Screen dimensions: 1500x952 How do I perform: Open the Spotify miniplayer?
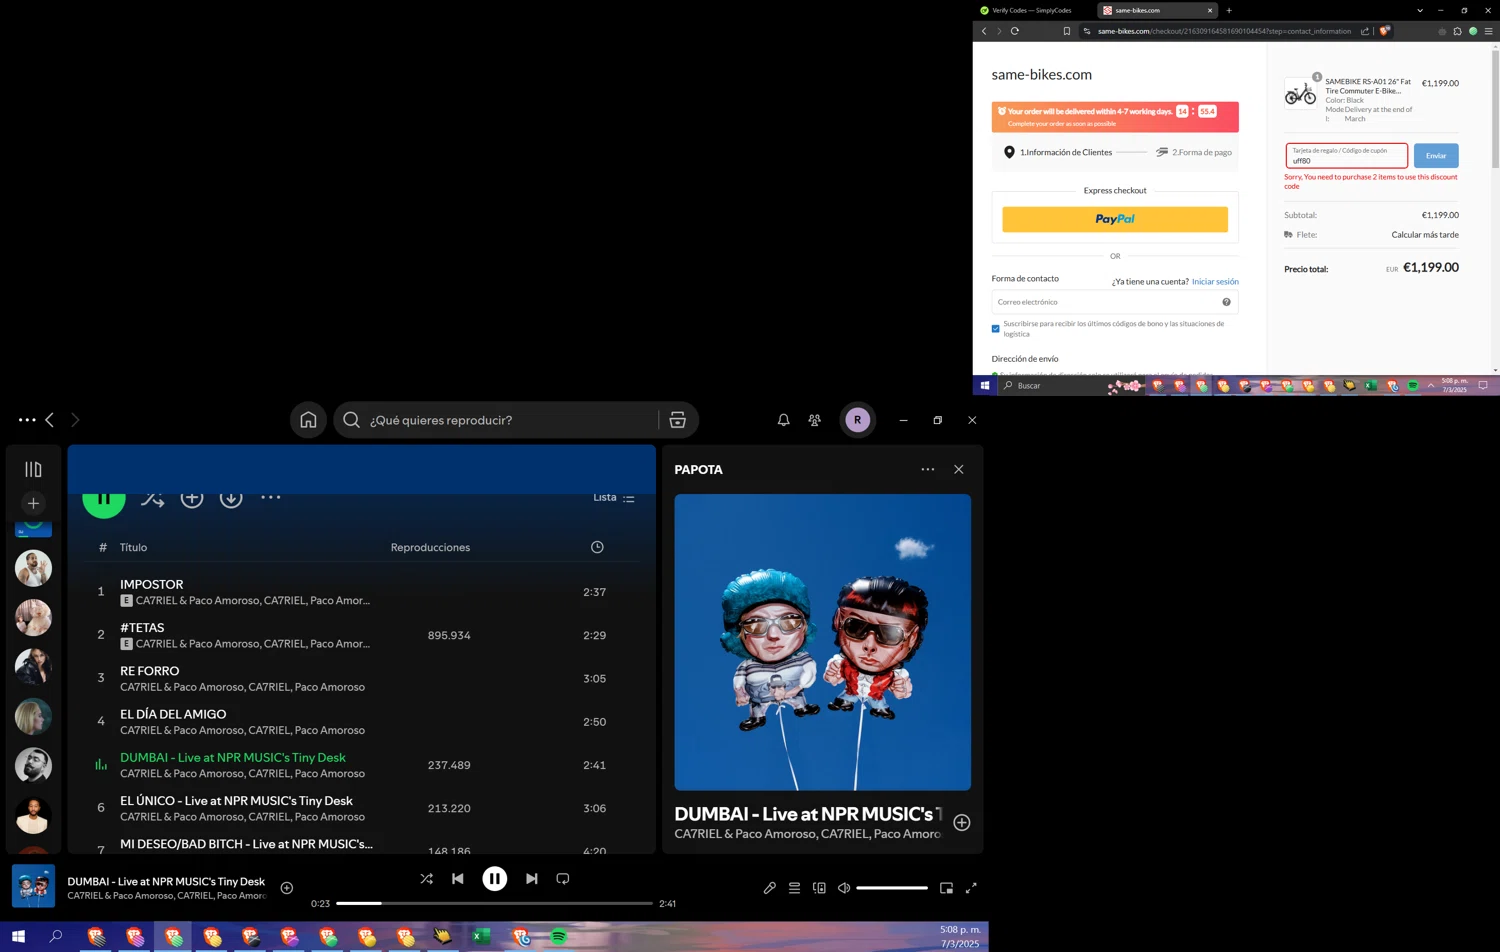(946, 888)
